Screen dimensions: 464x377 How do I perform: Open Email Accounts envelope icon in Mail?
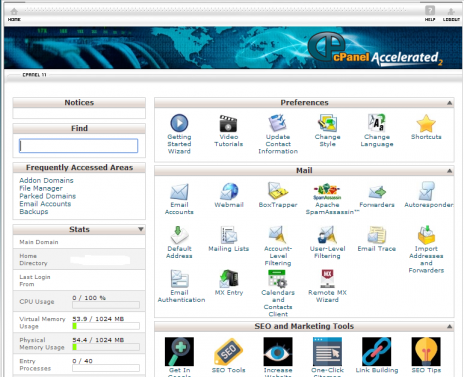click(x=179, y=192)
